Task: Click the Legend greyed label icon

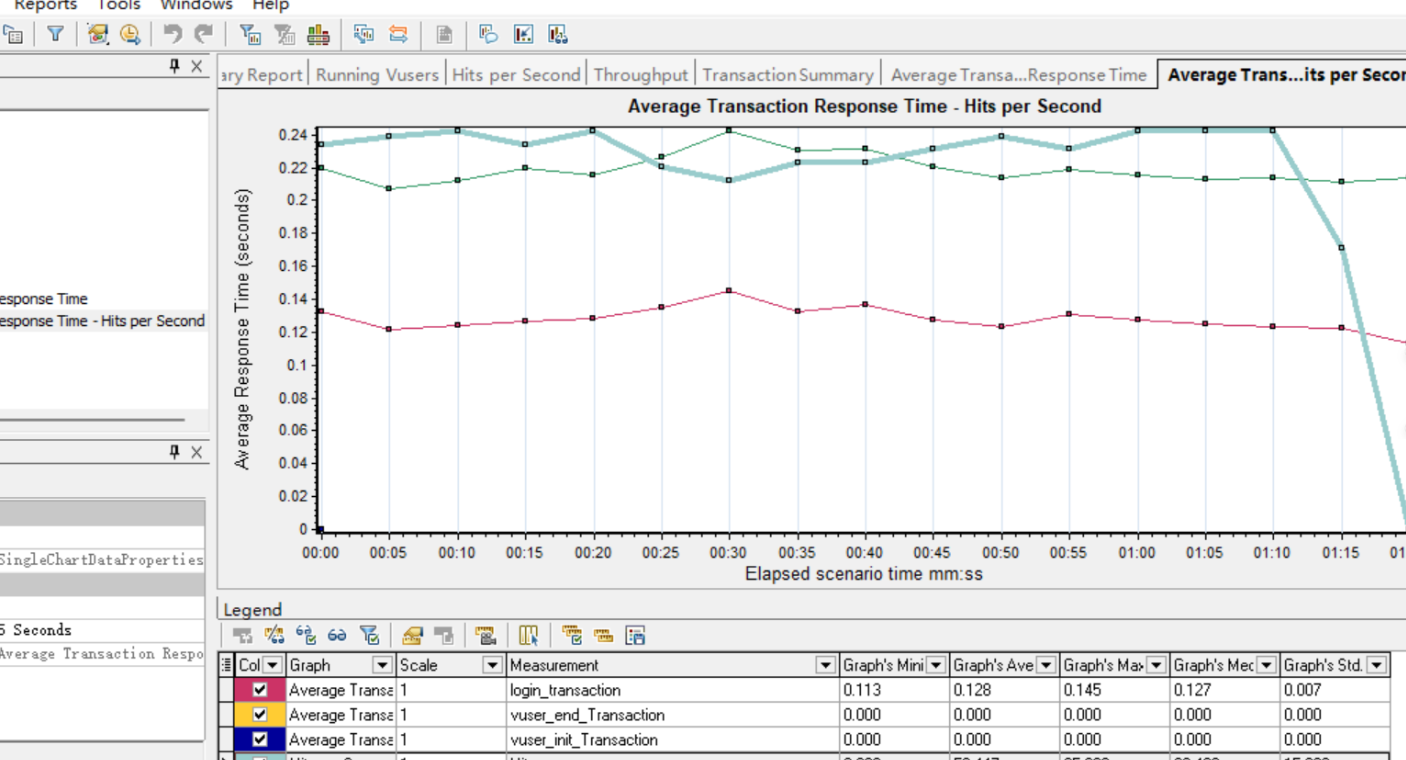Action: point(443,635)
